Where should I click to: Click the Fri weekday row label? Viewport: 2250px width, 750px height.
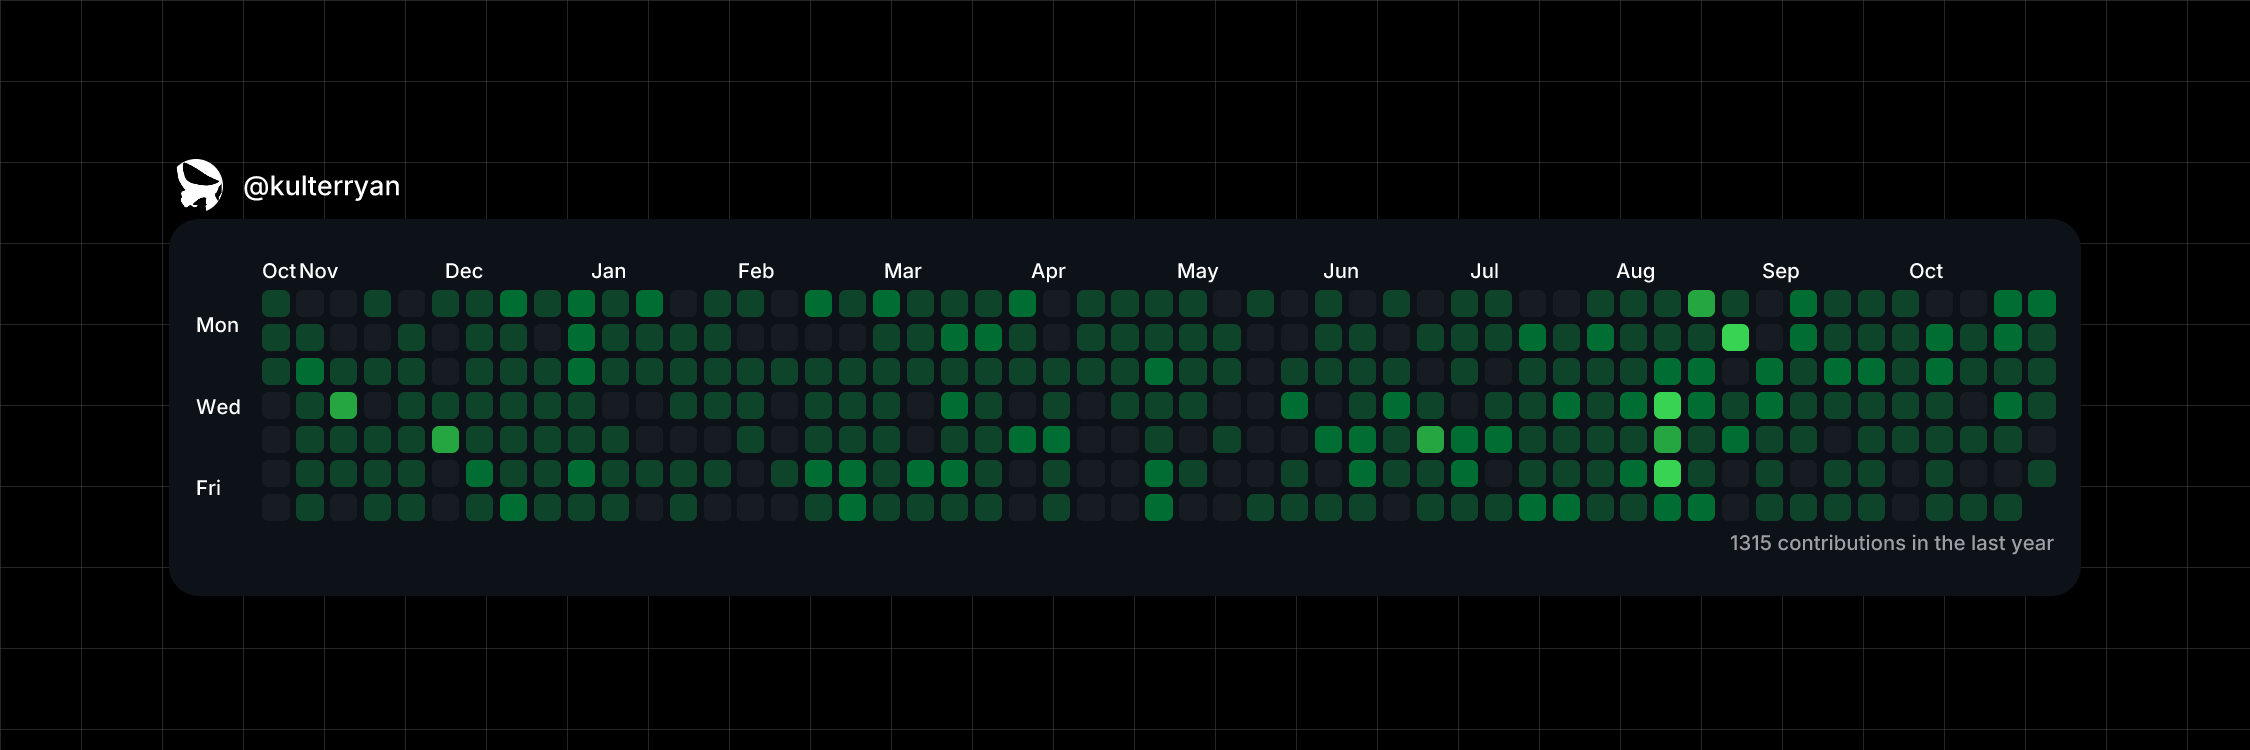coord(208,488)
